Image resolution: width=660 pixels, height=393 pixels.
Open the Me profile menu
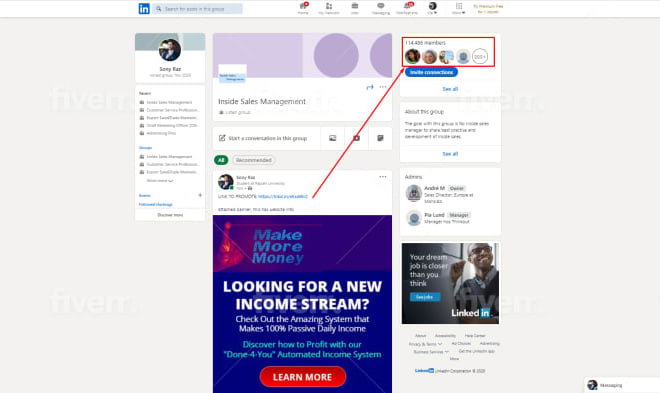(432, 8)
